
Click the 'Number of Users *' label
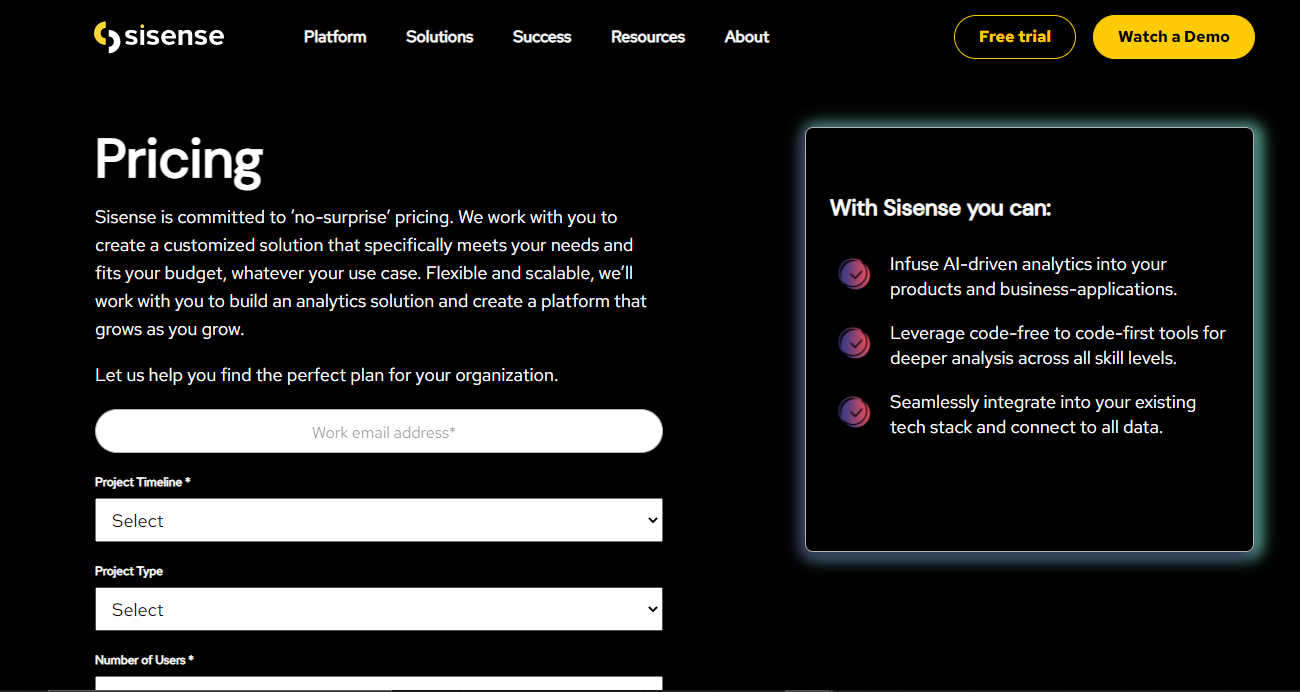(x=145, y=660)
